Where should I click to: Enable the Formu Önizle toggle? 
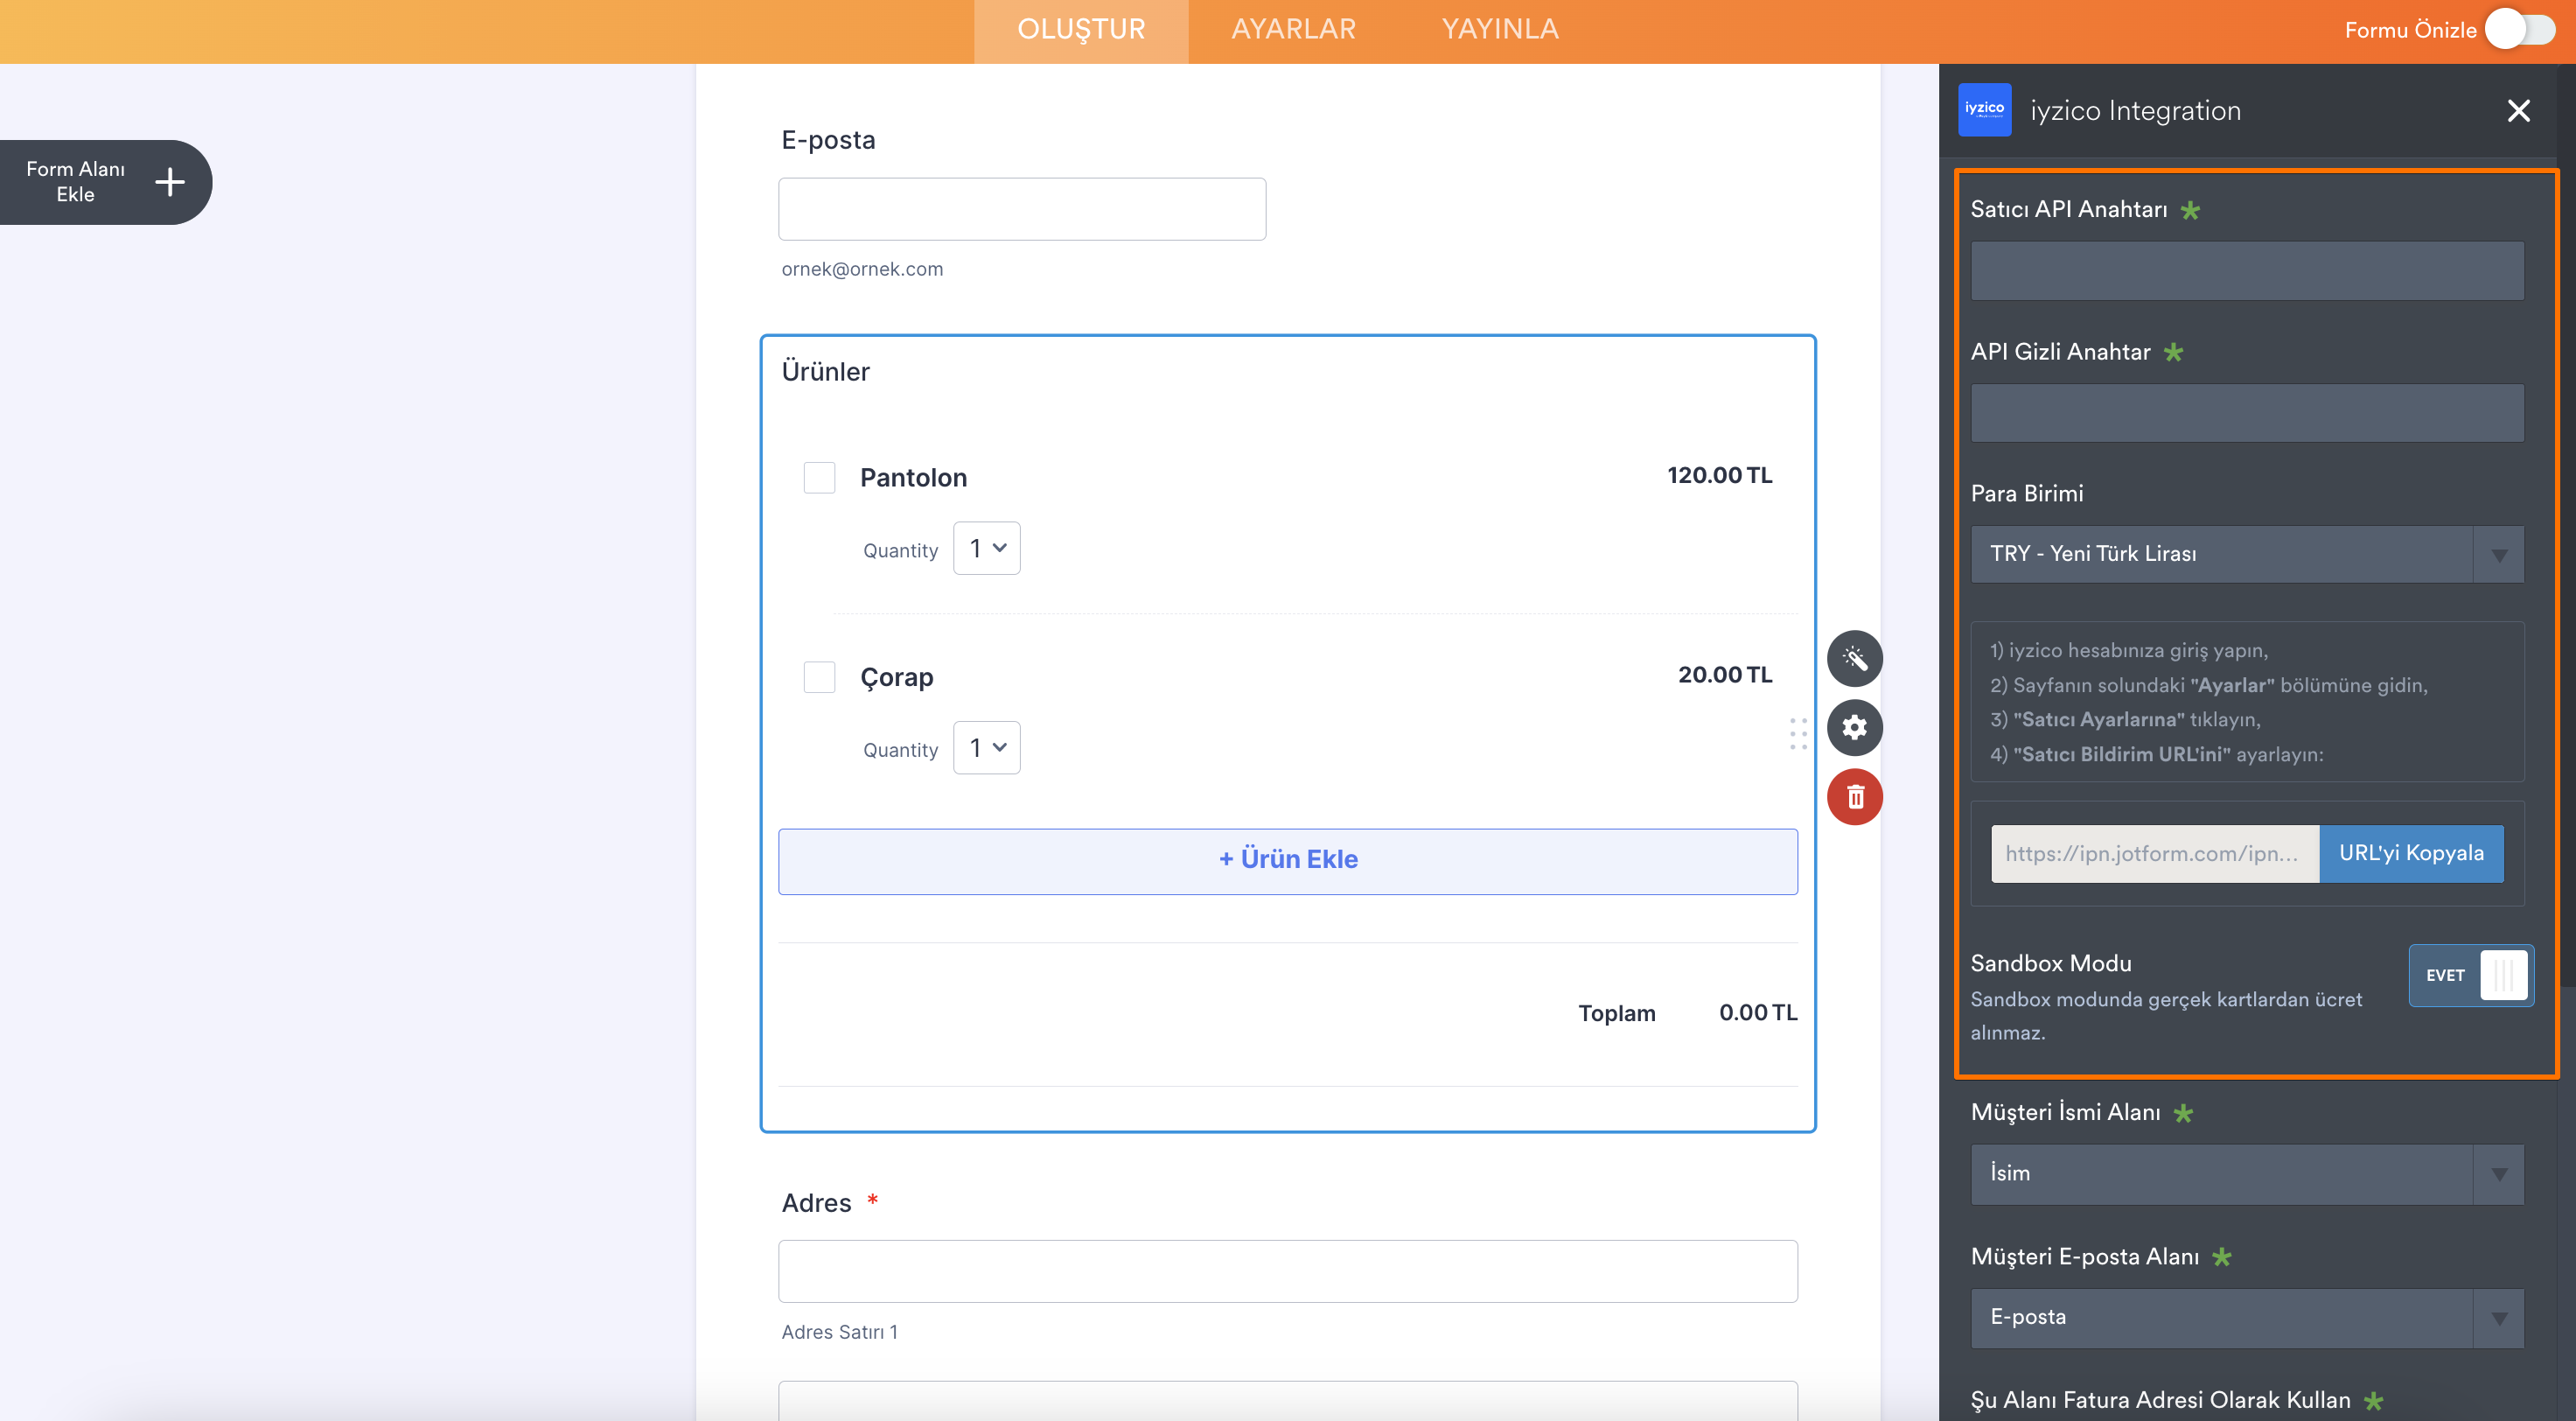point(2520,29)
